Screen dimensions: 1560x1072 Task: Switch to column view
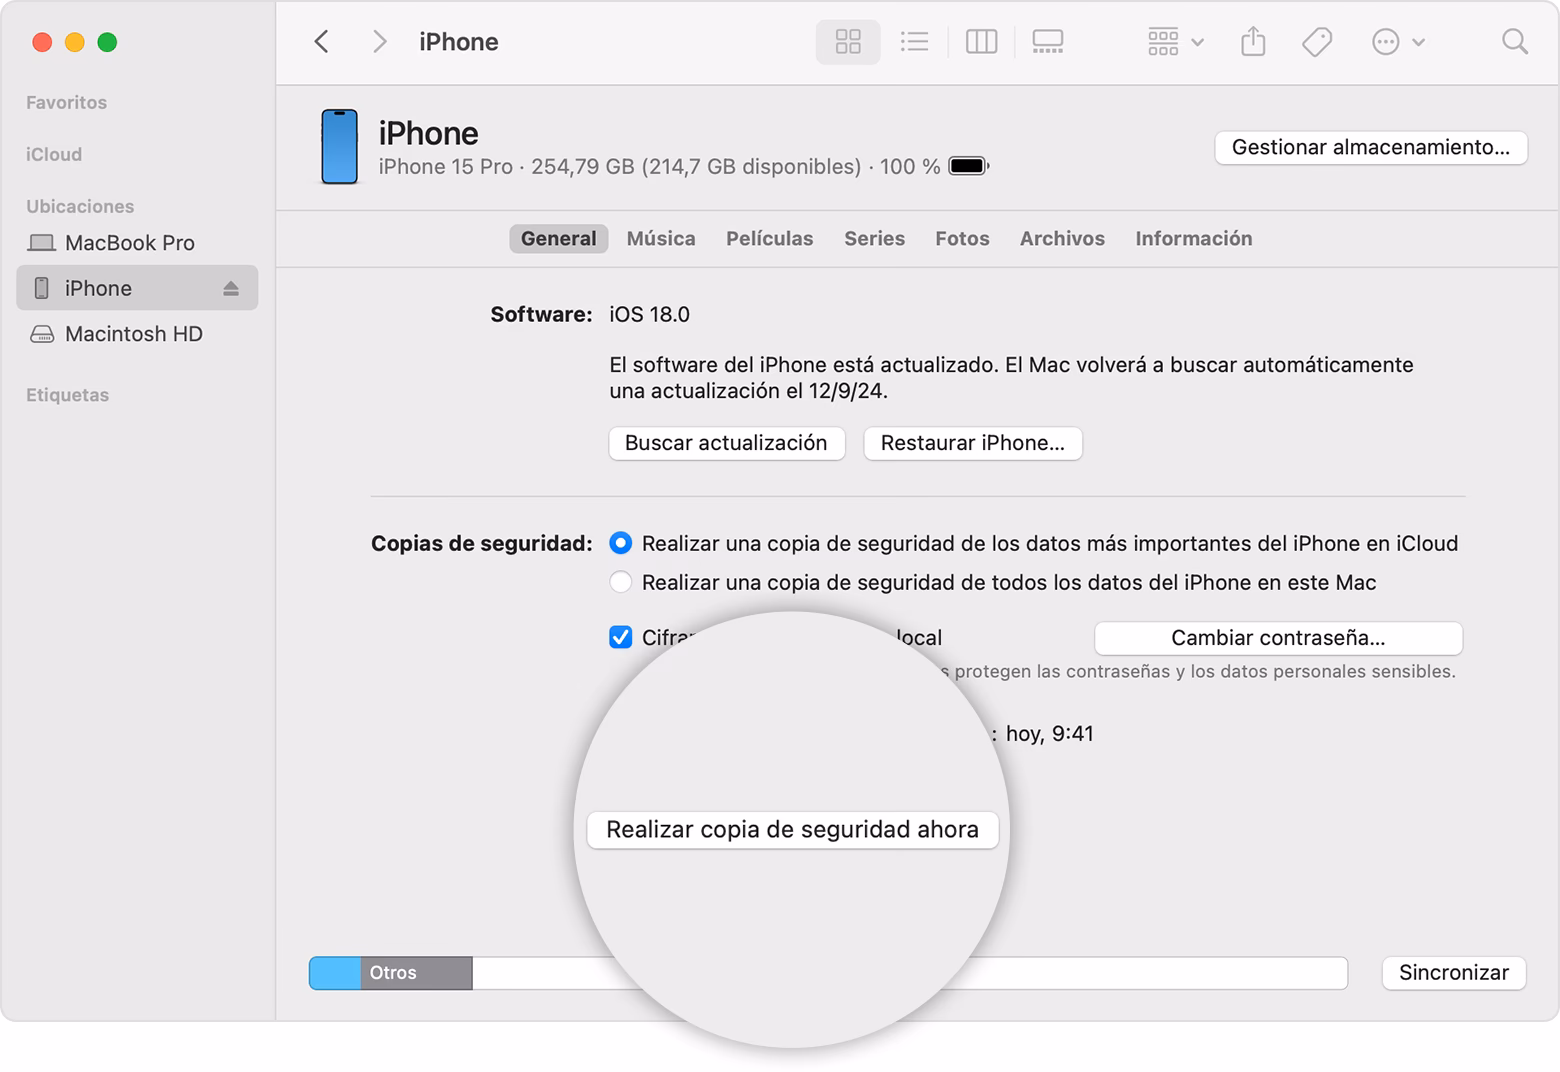coord(981,42)
